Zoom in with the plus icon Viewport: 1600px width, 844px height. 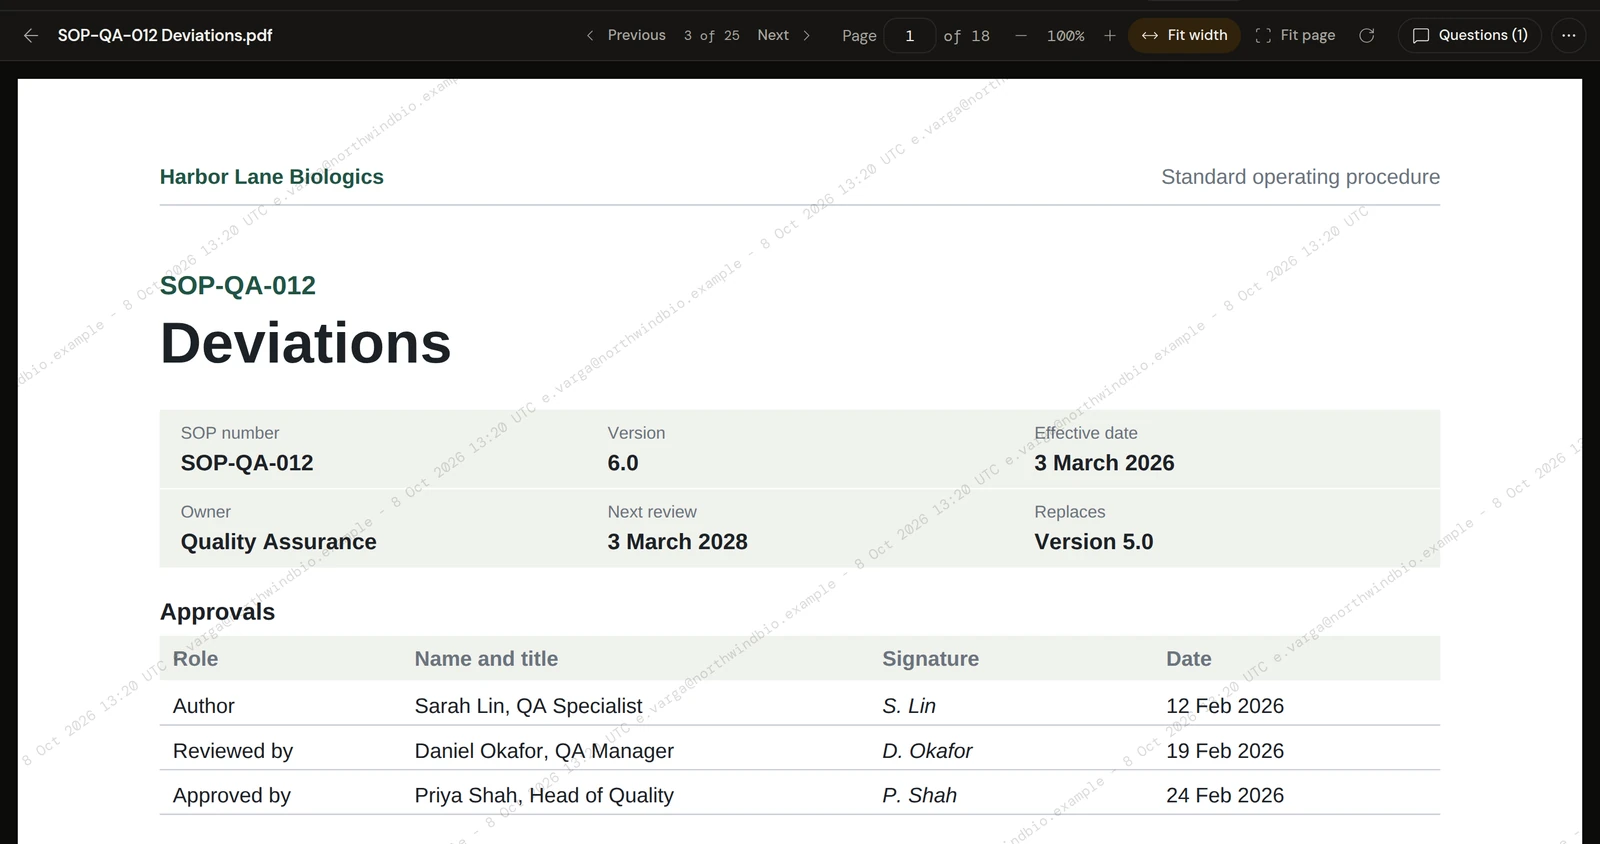[1110, 36]
